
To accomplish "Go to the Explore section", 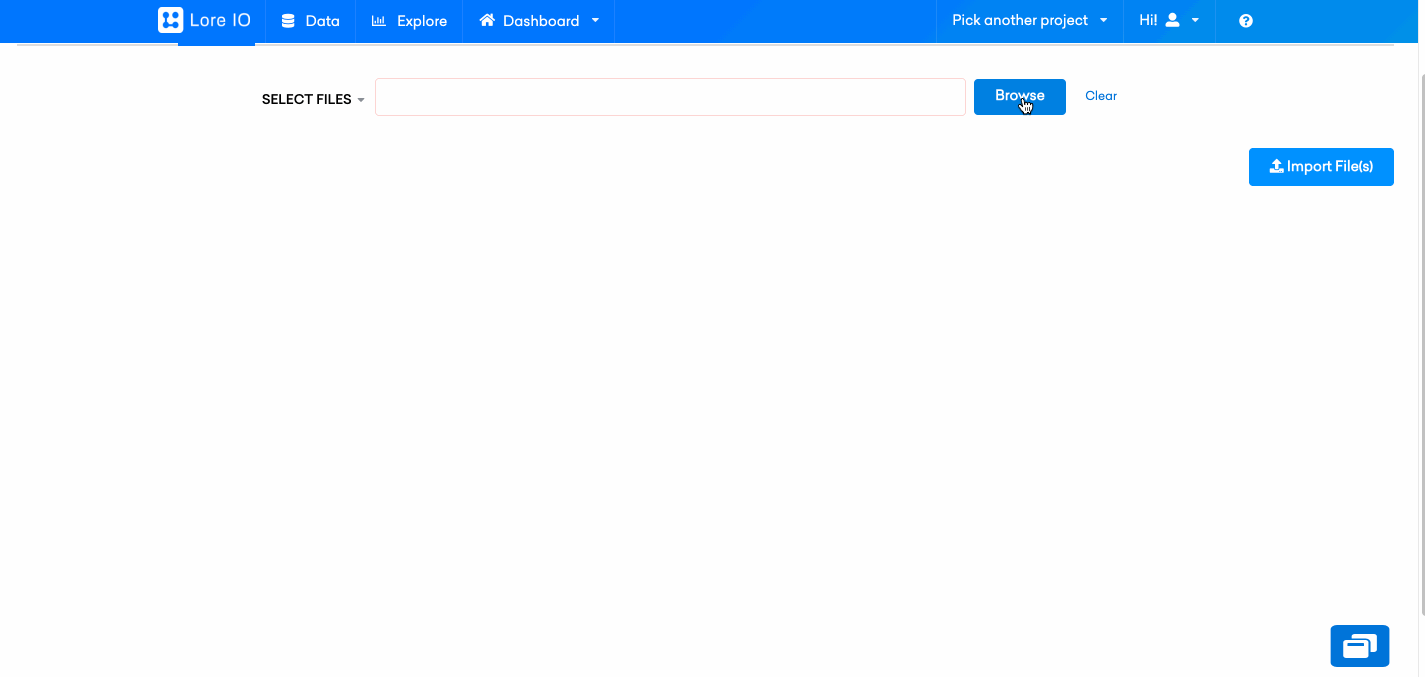I will (x=409, y=21).
